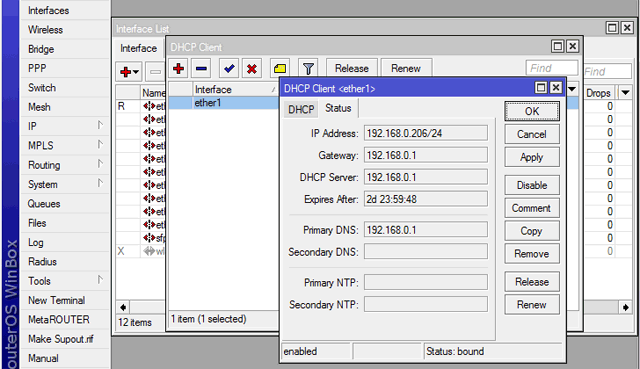640x369 pixels.
Task: Open Interfaces in sidebar menu
Action: coord(49,11)
